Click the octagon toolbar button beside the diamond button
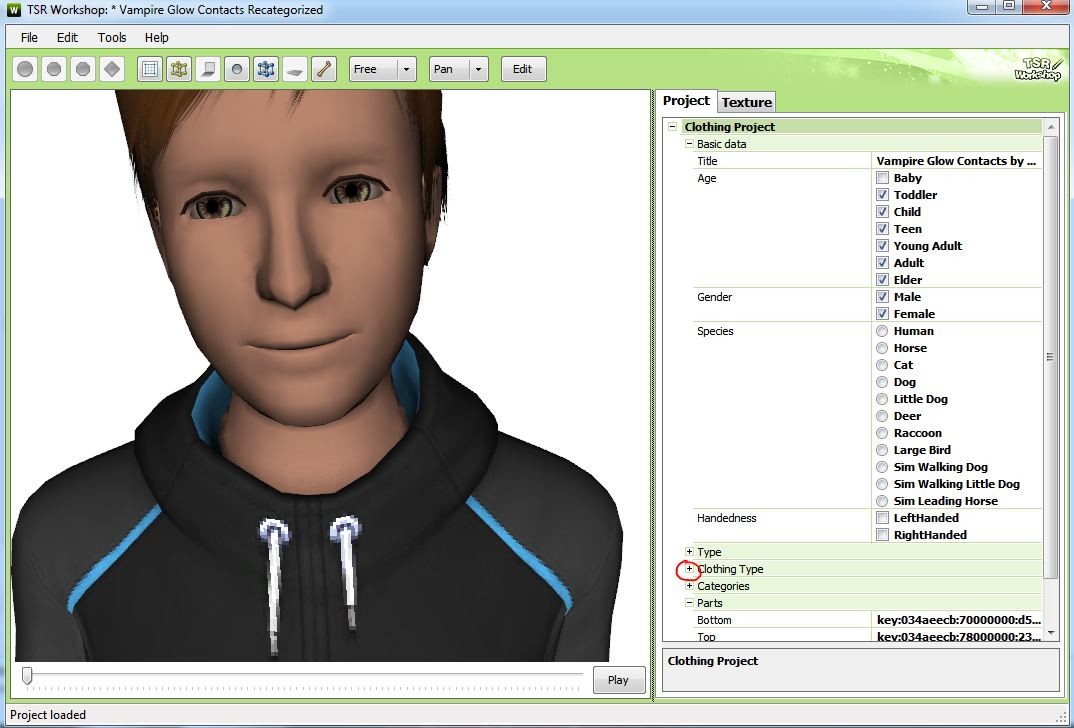Viewport: 1074px width, 728px height. tap(83, 69)
